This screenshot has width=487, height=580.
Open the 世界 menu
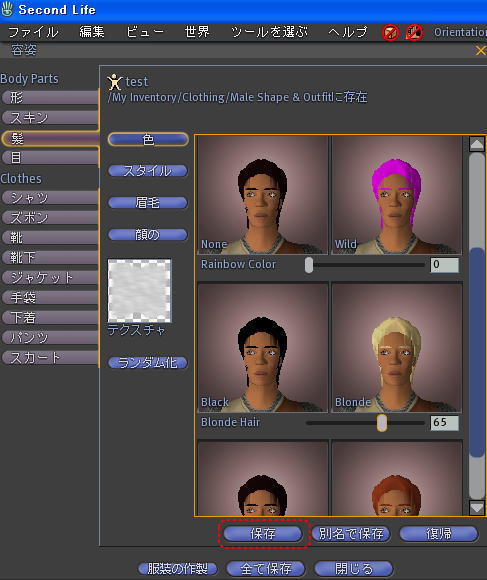click(197, 32)
